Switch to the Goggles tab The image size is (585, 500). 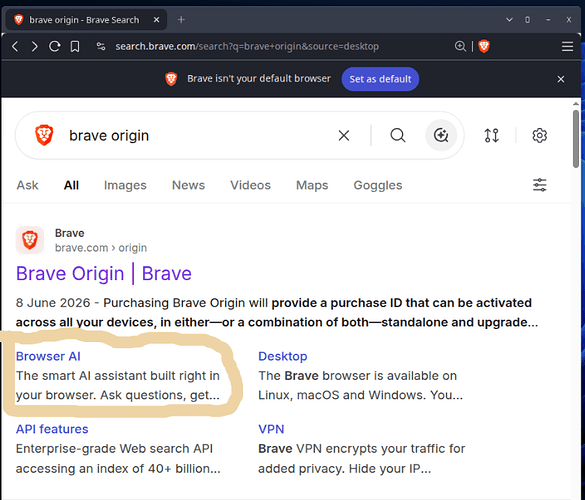[x=378, y=185]
